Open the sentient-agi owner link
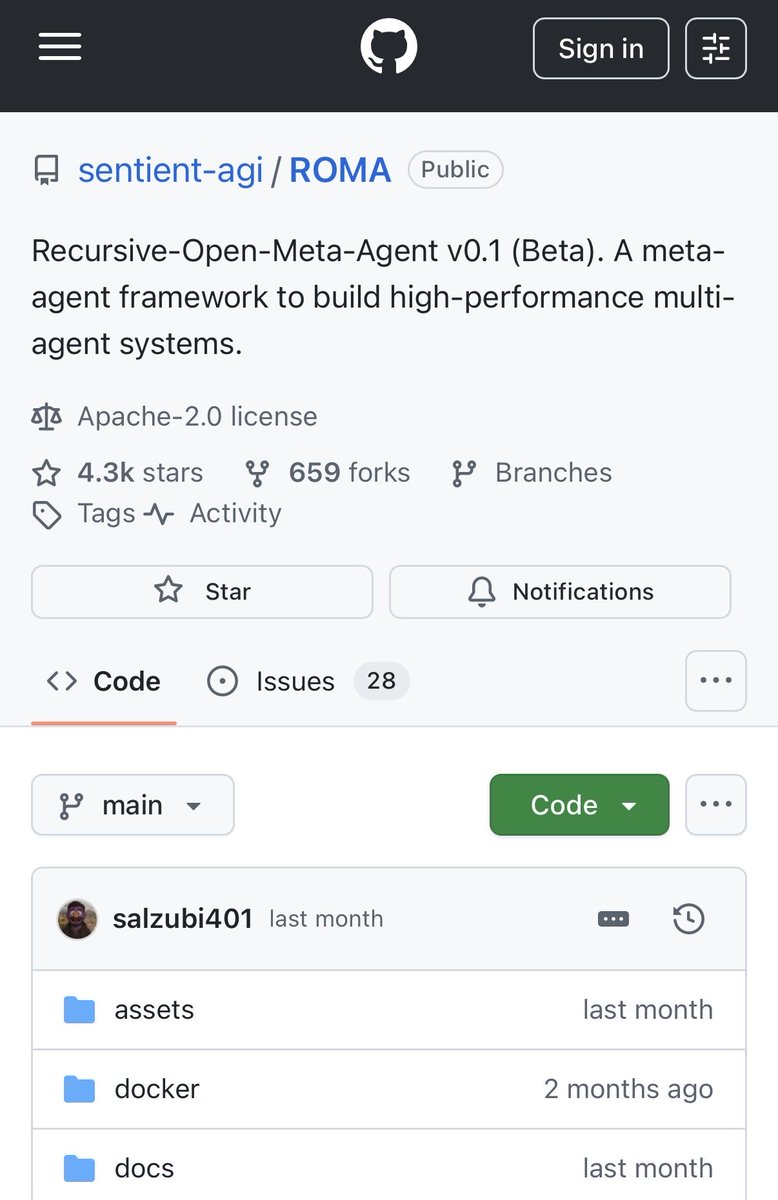This screenshot has height=1200, width=778. click(170, 170)
